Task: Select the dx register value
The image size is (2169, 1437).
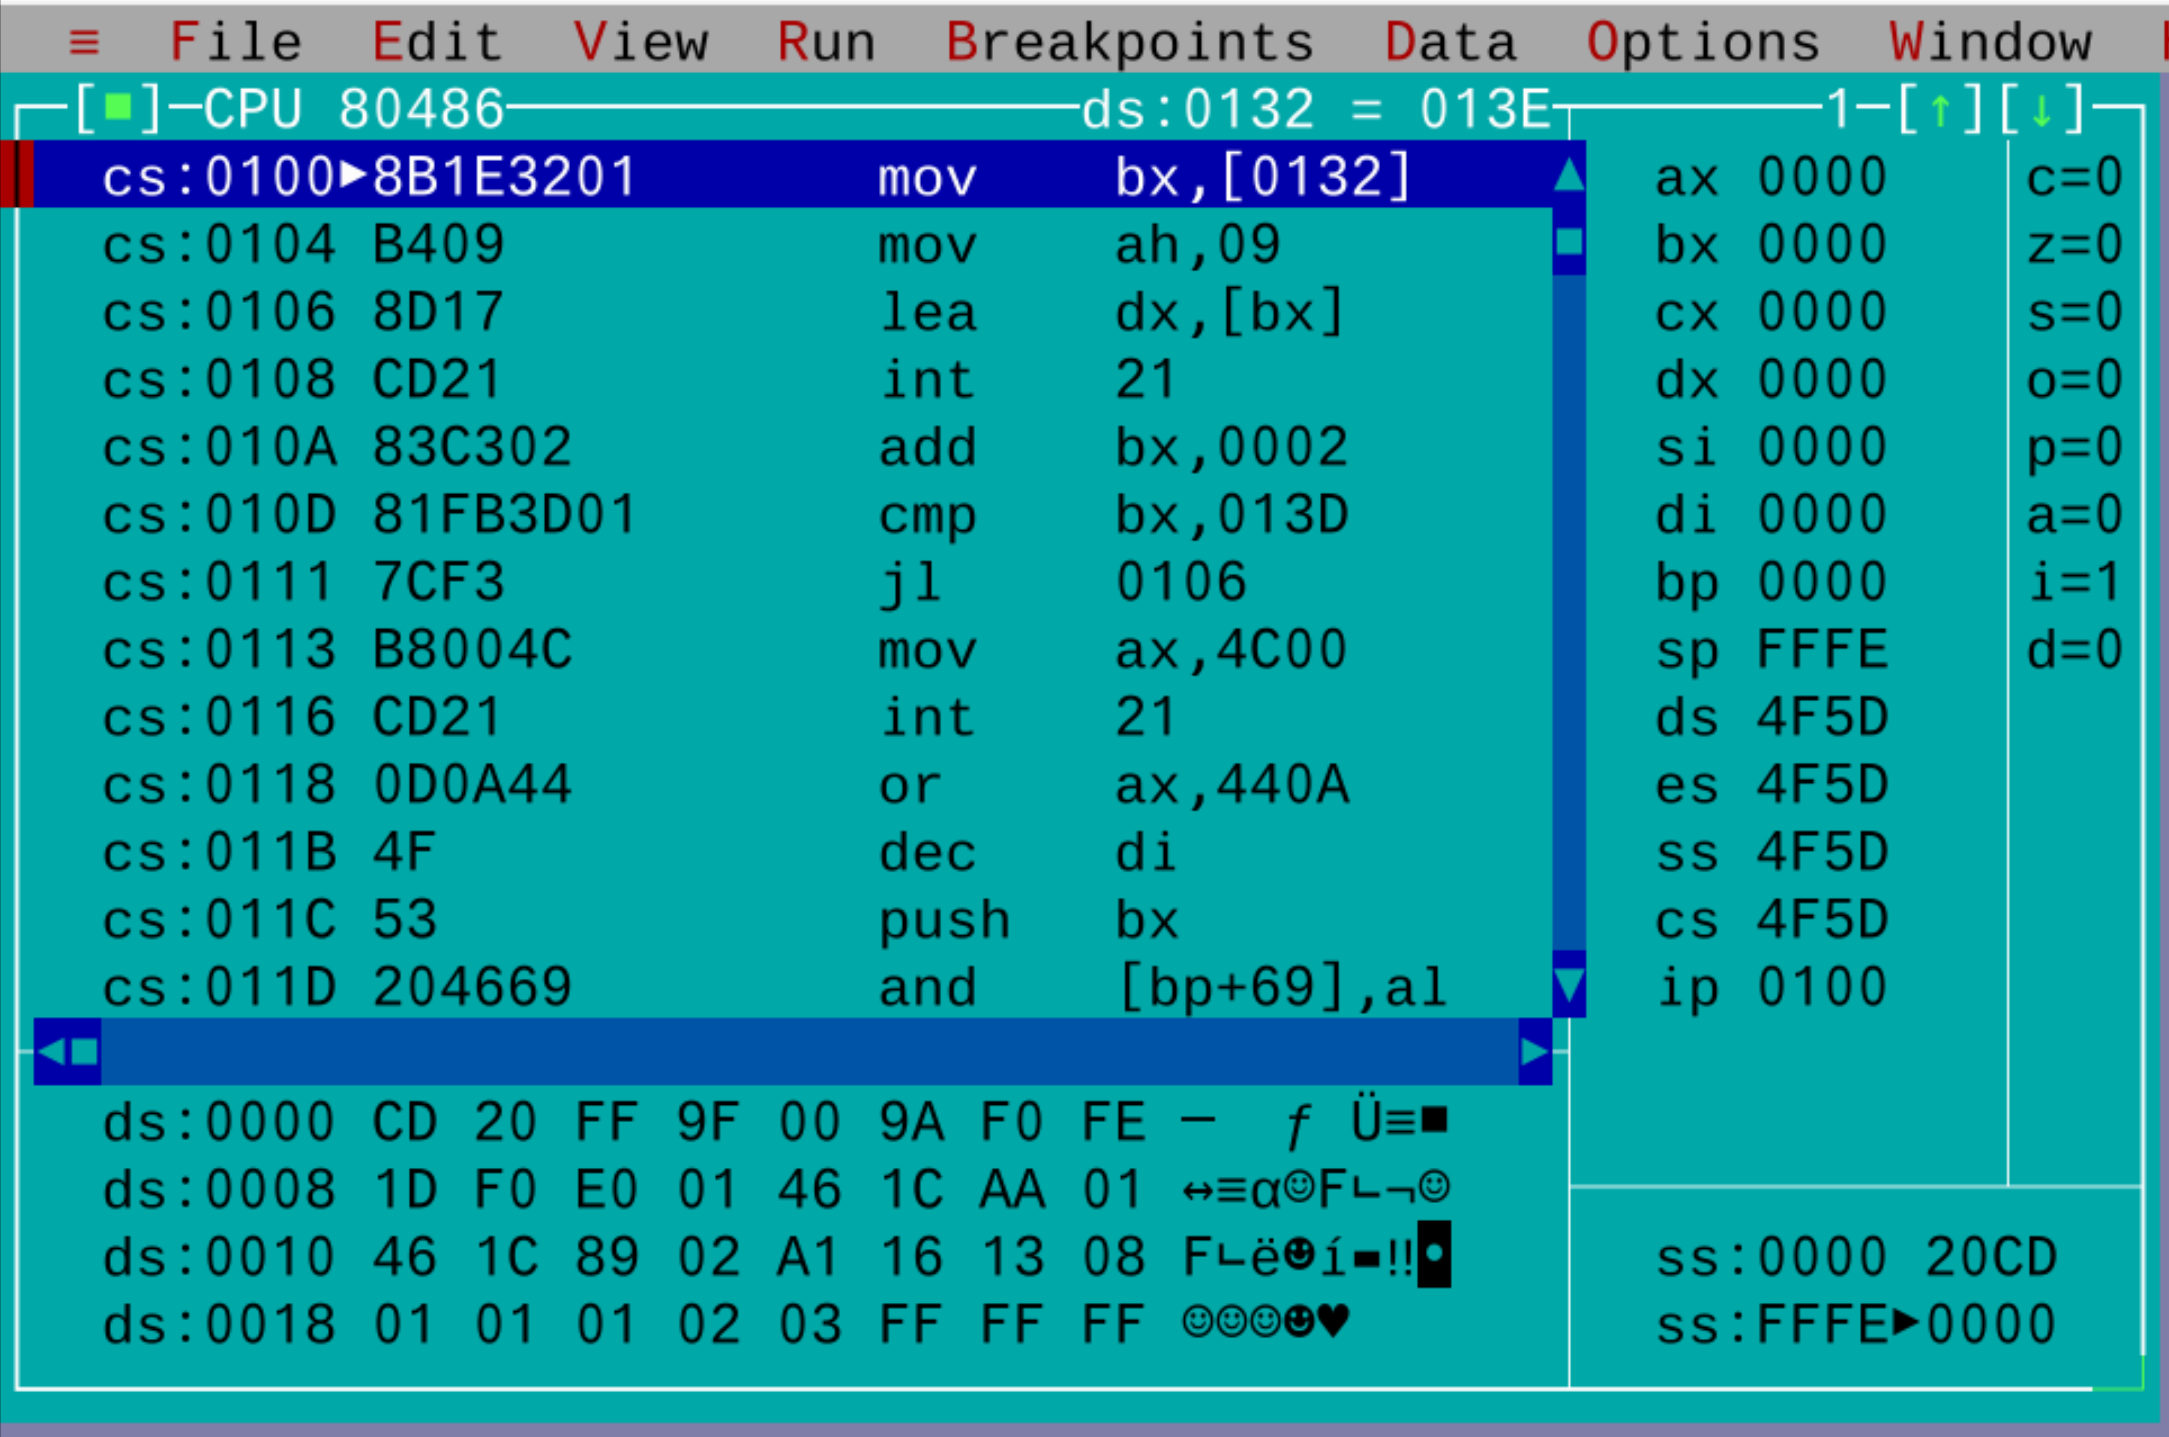Action: click(1822, 378)
